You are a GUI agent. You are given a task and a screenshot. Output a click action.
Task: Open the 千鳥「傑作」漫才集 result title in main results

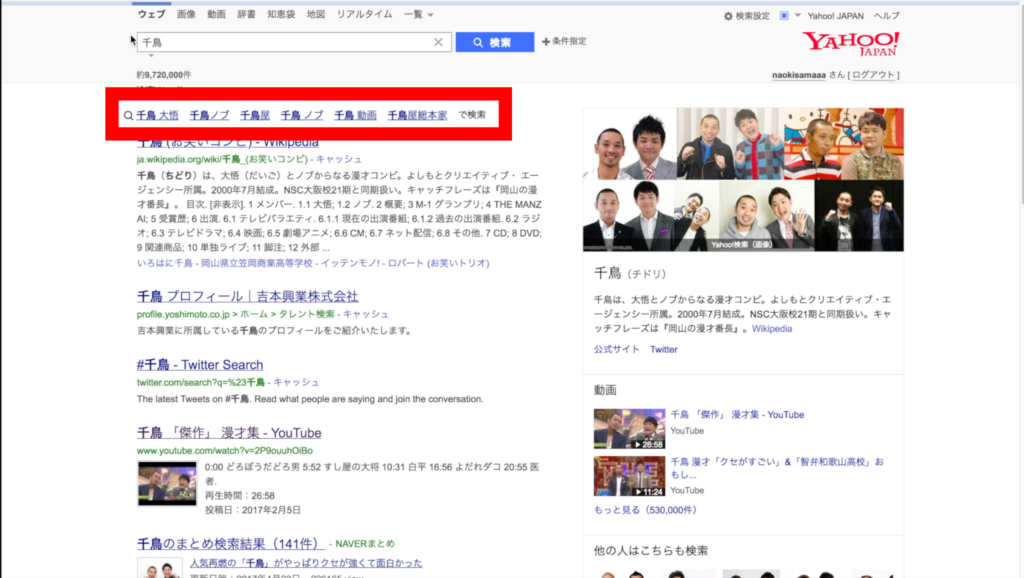(x=229, y=433)
